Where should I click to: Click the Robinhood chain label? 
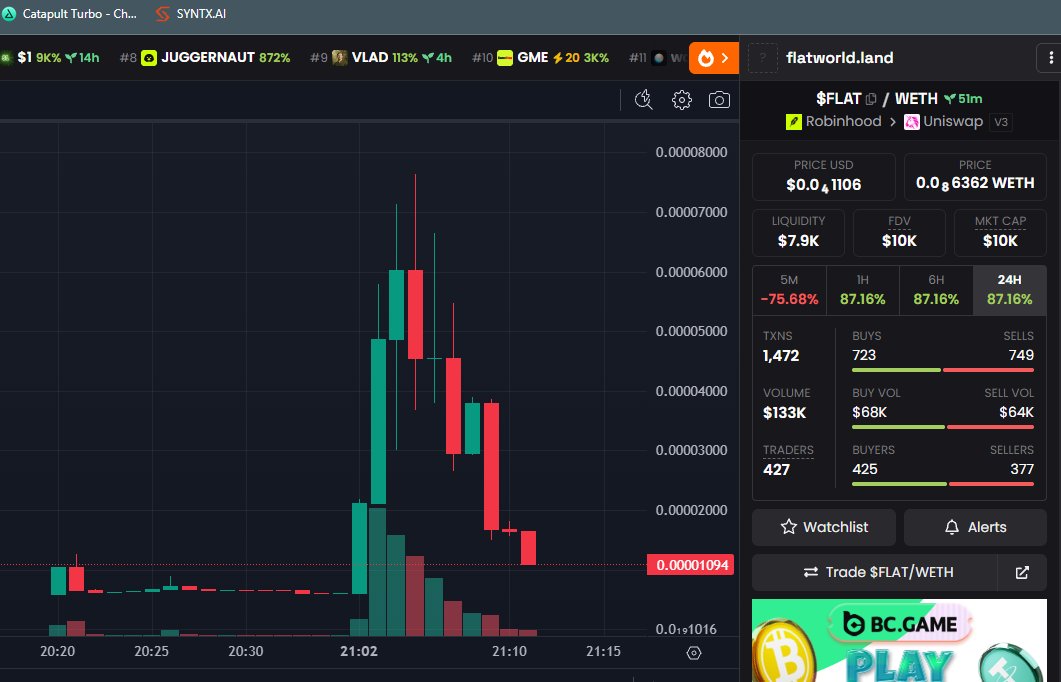pyautogui.click(x=843, y=122)
